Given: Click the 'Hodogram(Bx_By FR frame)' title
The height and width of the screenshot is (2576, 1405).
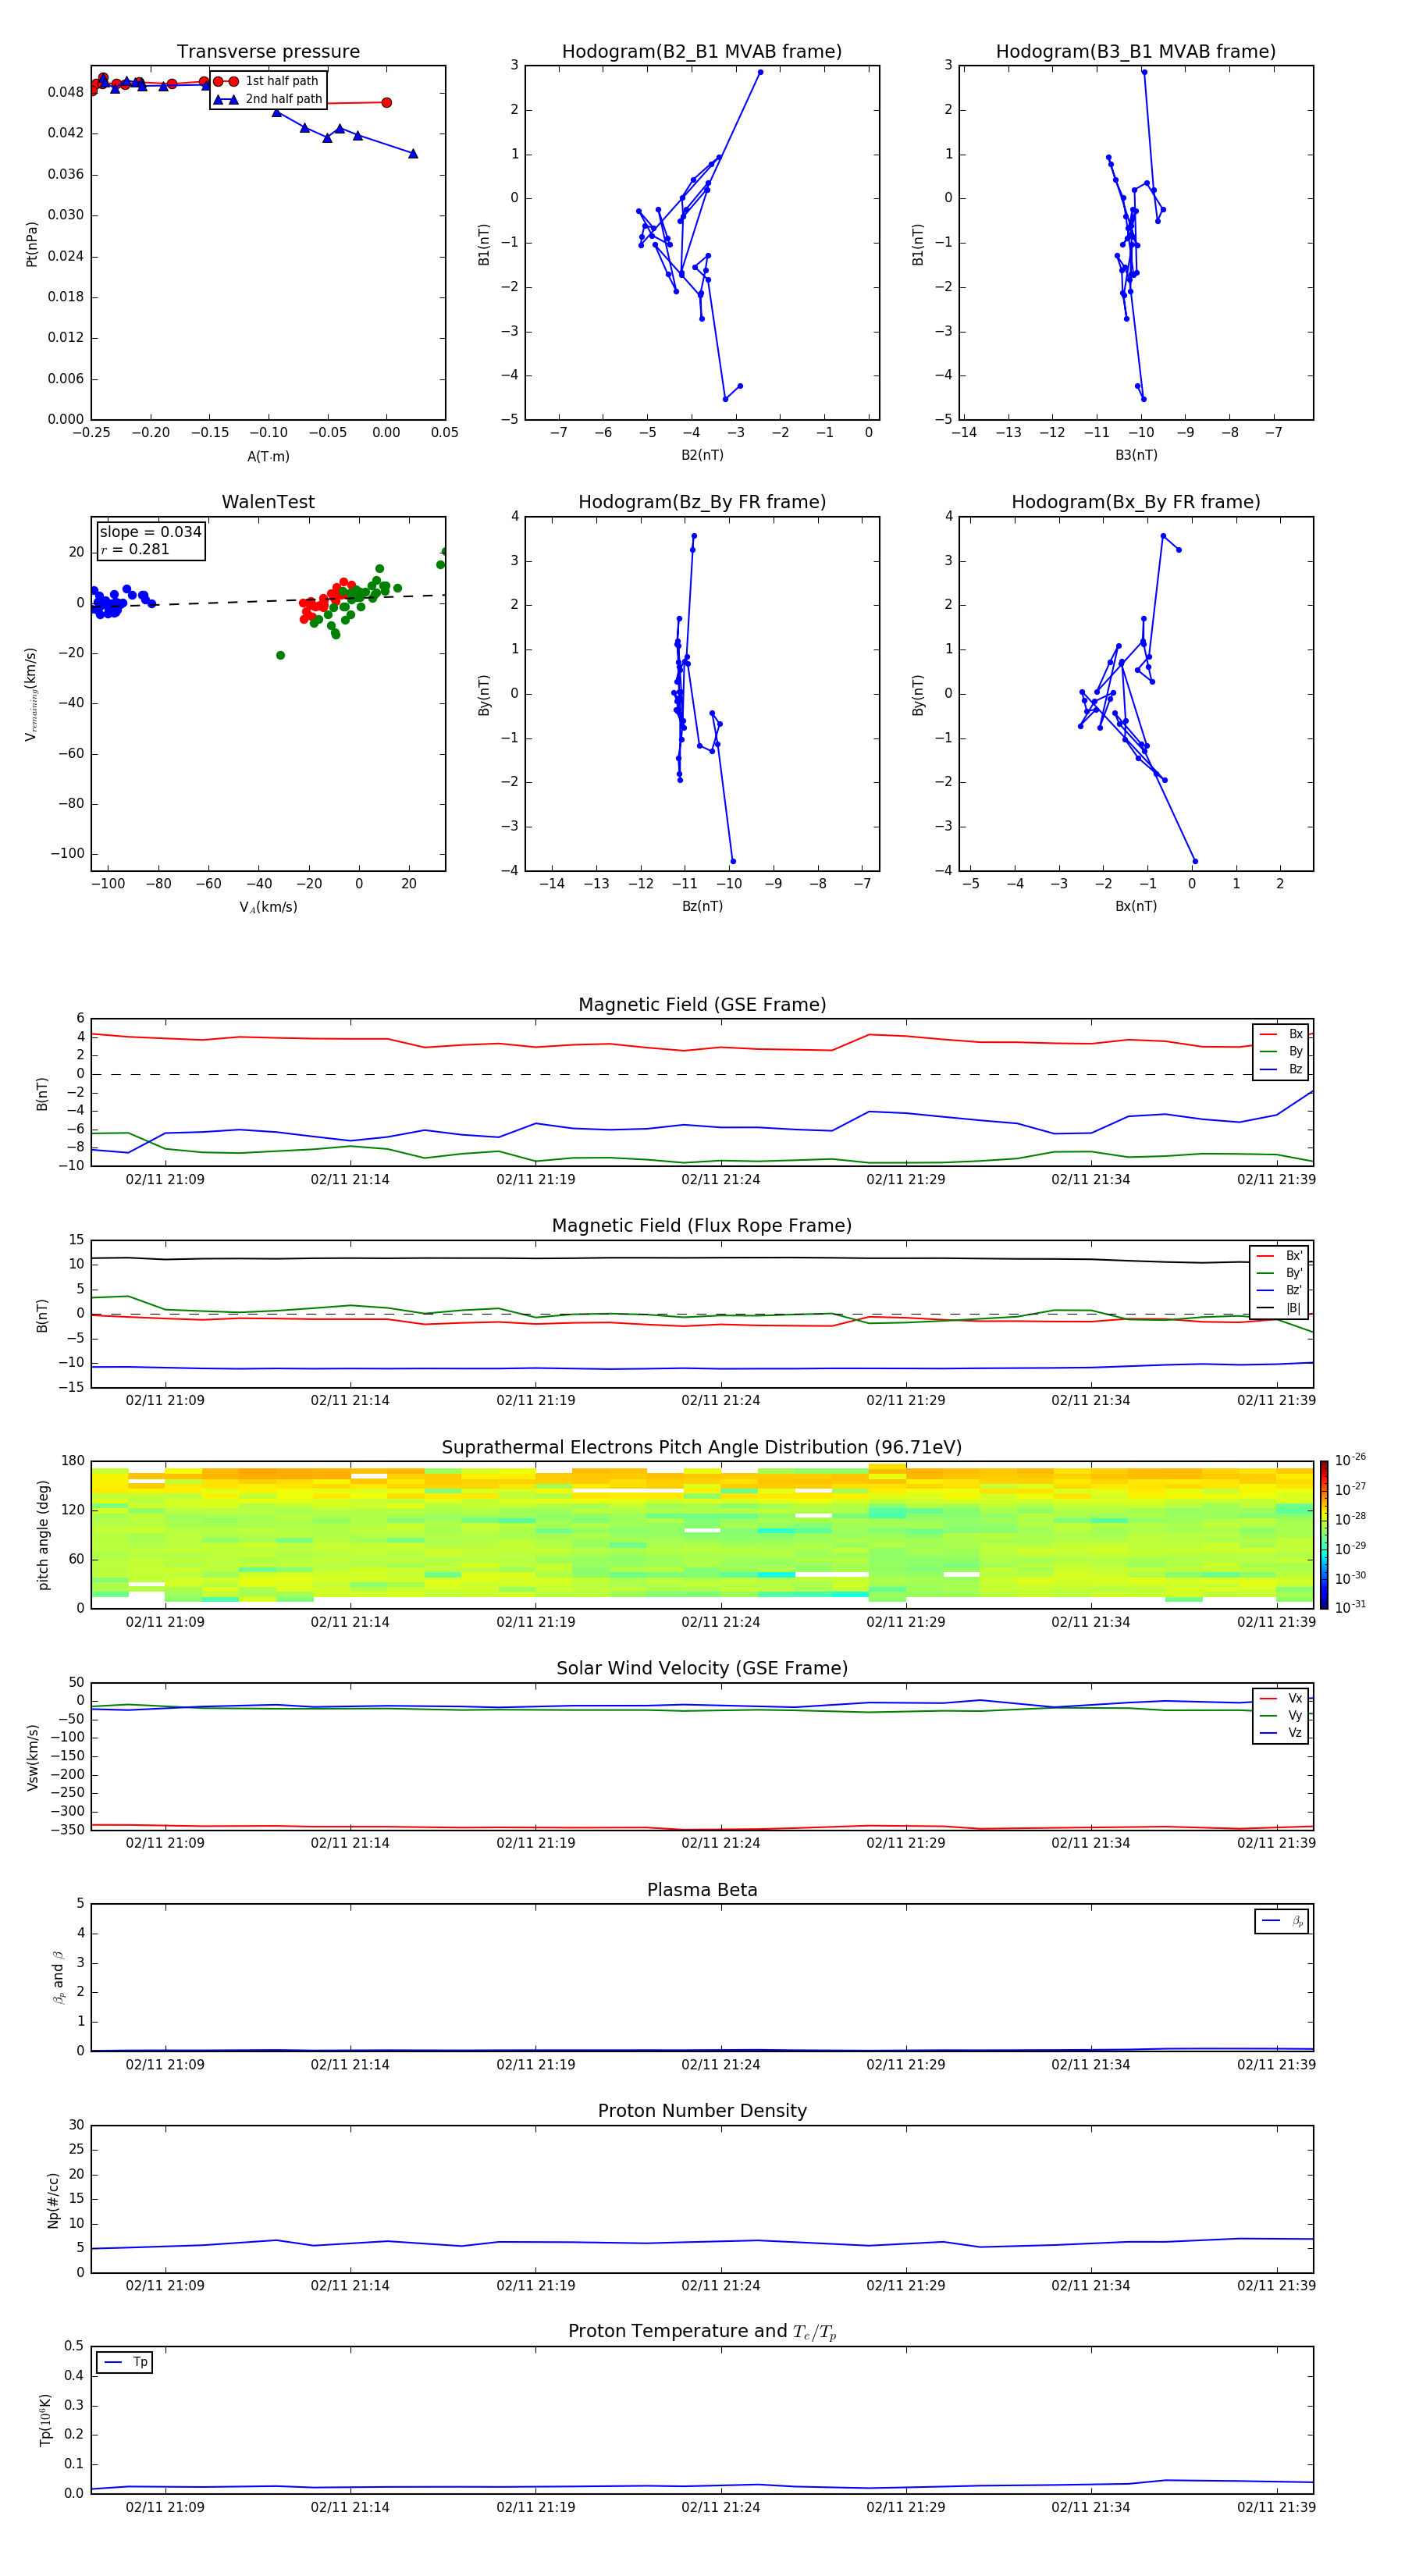Looking at the screenshot, I should tap(1135, 502).
